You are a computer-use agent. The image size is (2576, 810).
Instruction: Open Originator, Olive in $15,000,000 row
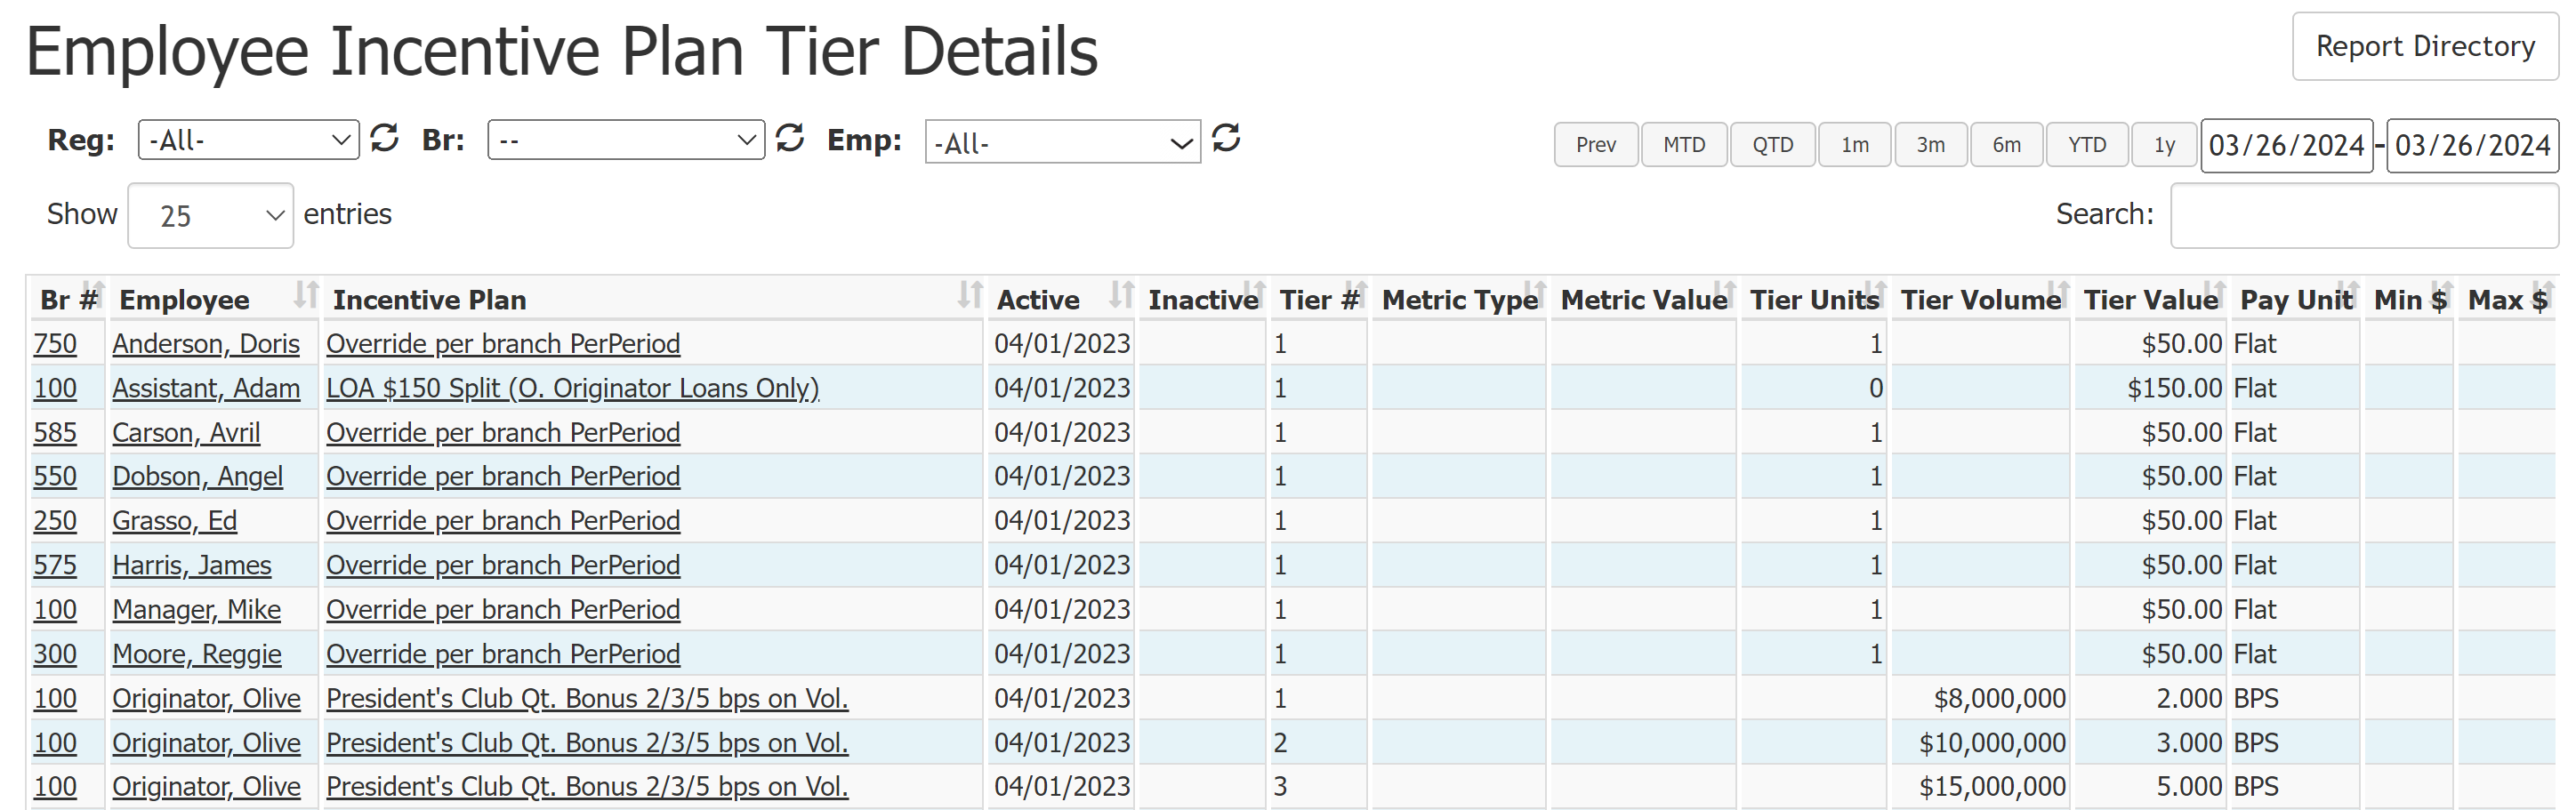point(206,786)
